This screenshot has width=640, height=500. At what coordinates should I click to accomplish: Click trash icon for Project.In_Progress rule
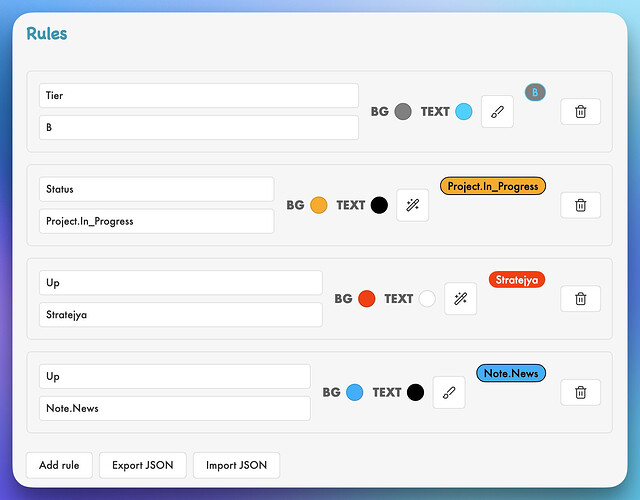tap(580, 205)
